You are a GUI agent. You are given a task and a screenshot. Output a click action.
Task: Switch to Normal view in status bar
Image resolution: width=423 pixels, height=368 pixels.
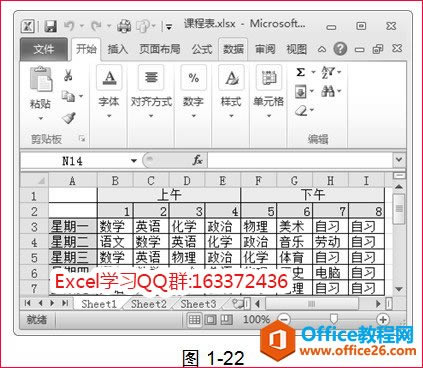tap(194, 320)
